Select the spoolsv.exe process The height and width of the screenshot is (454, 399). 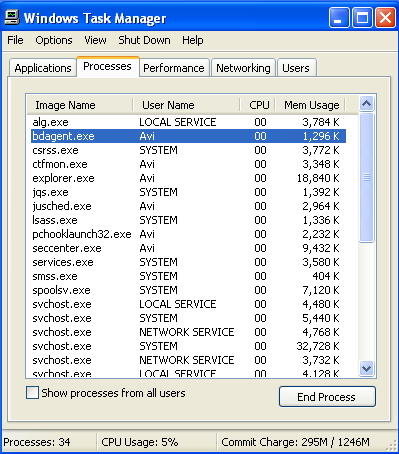click(x=188, y=290)
